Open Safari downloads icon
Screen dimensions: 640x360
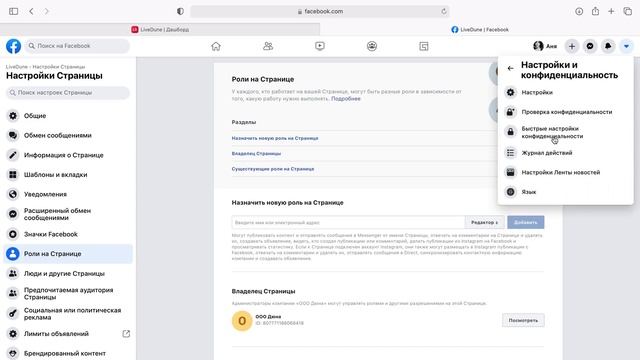pos(579,11)
